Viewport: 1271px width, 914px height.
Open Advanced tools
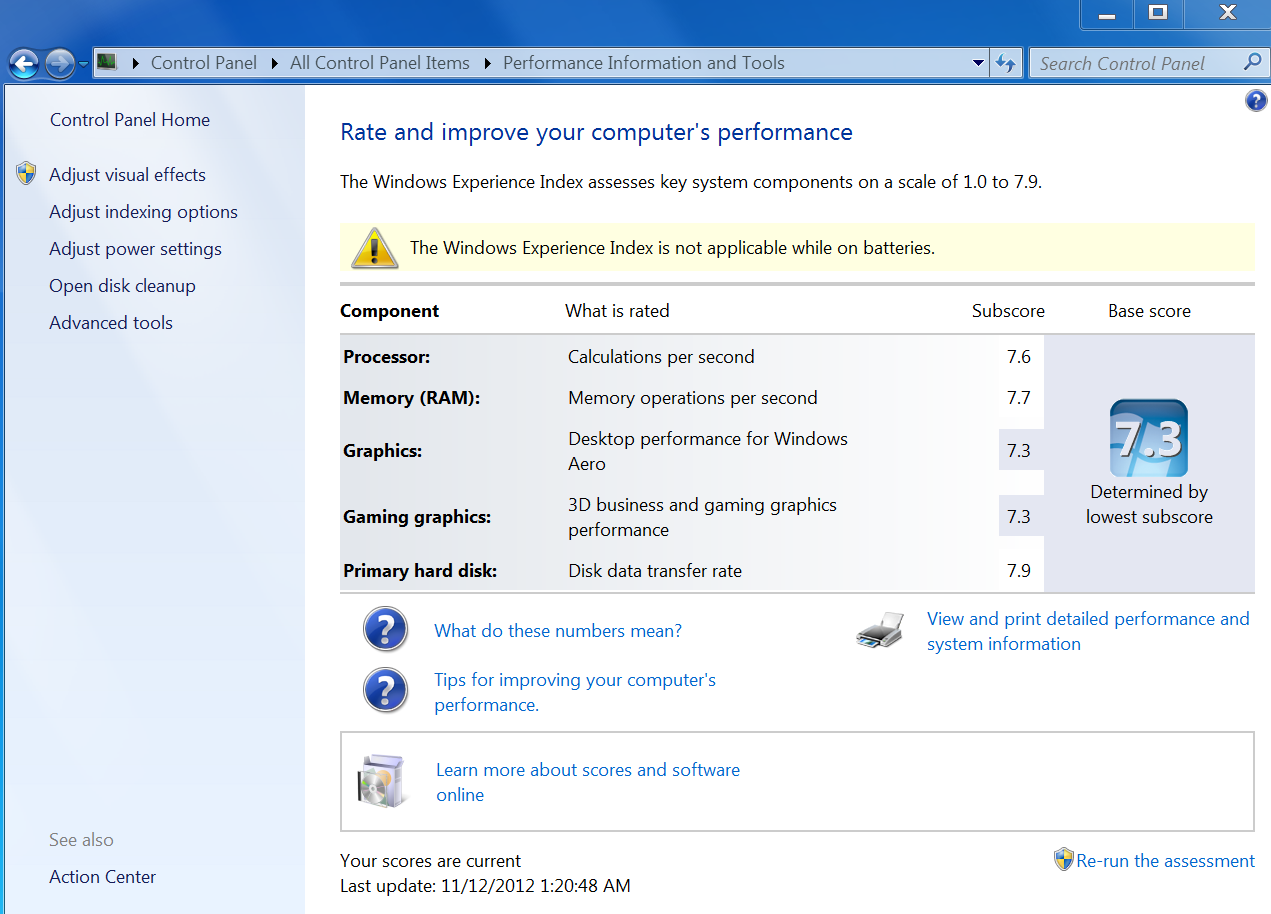(x=111, y=323)
